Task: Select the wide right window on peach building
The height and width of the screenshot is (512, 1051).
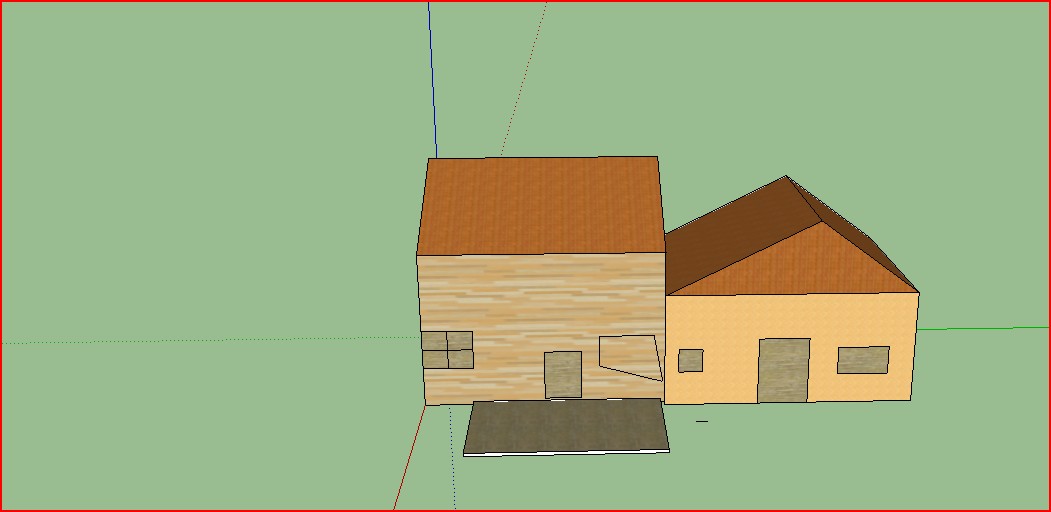Action: pos(863,360)
